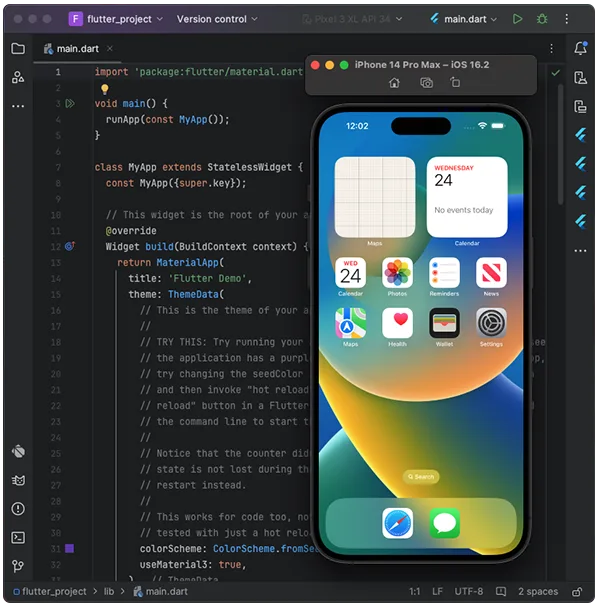Click @override annotation on line 11
This screenshot has height=607, width=600.
(x=131, y=231)
